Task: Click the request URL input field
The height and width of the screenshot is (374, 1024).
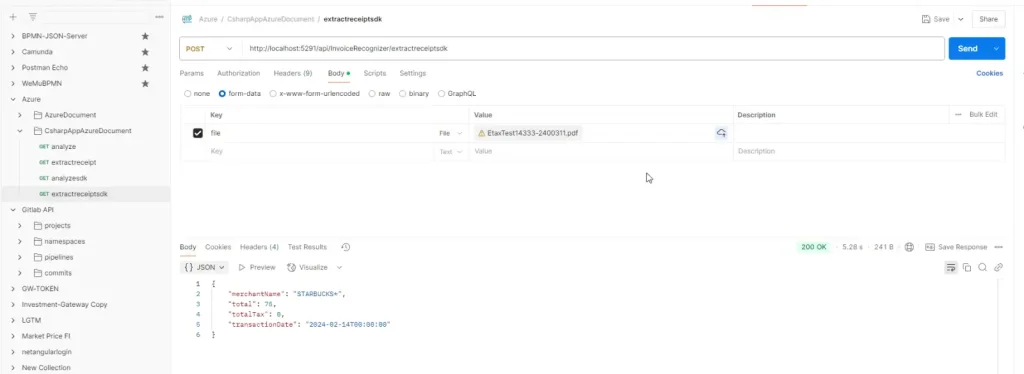Action: click(593, 48)
